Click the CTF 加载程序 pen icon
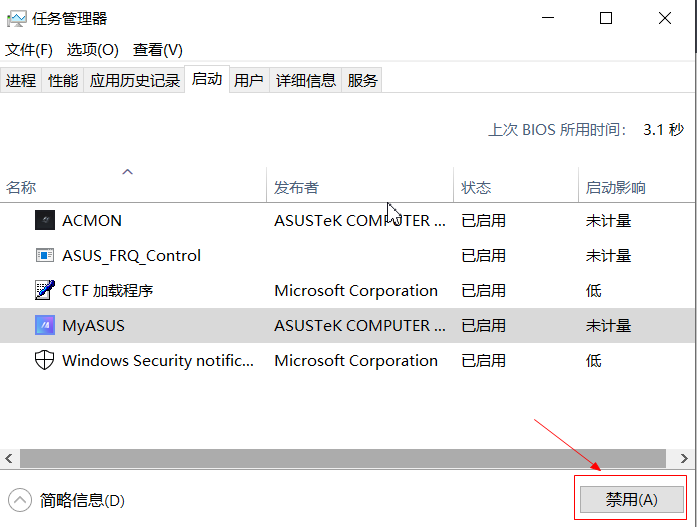Image resolution: width=697 pixels, height=527 pixels. 45,290
